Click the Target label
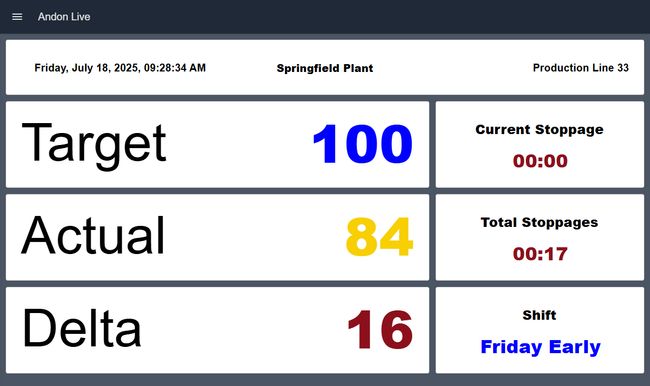Image resolution: width=650 pixels, height=386 pixels. [x=94, y=144]
